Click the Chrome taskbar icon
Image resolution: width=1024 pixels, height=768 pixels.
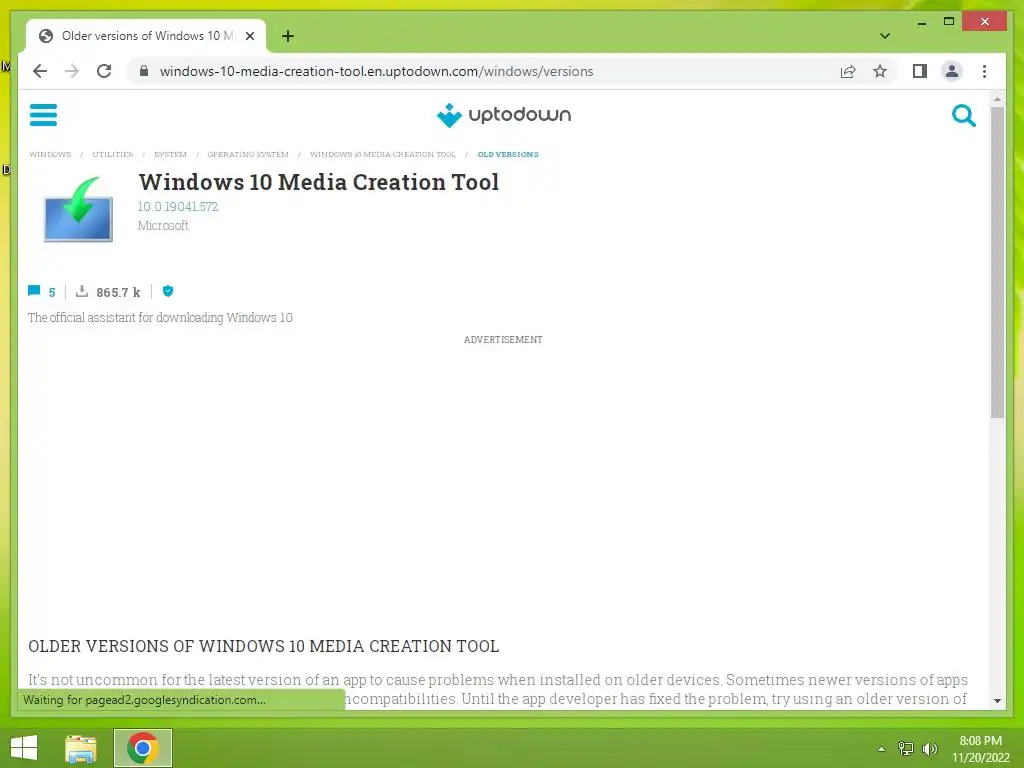click(x=143, y=748)
